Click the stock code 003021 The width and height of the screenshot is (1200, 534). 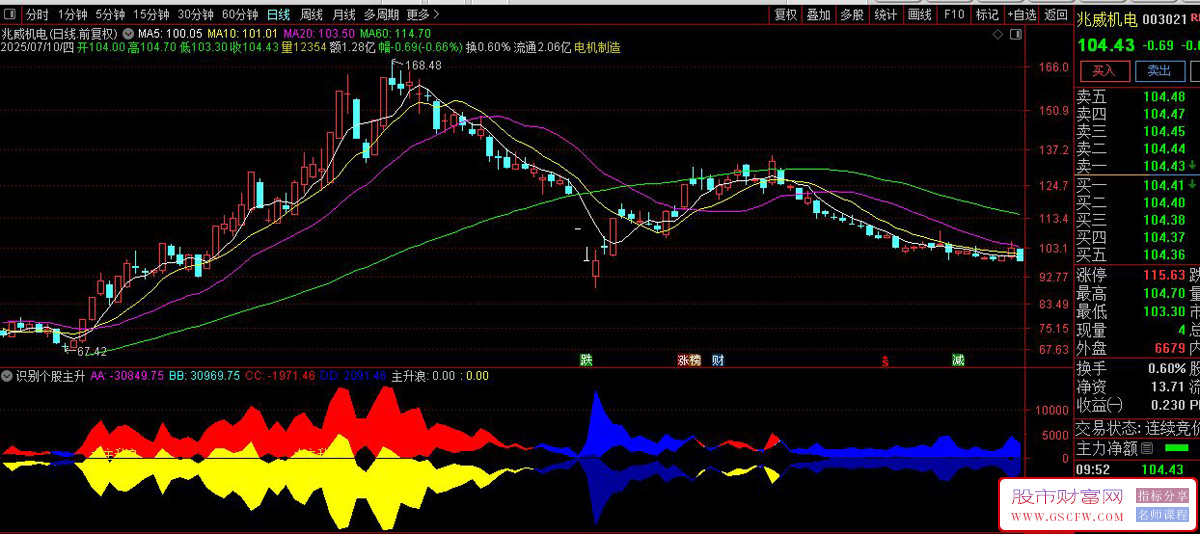[1164, 19]
